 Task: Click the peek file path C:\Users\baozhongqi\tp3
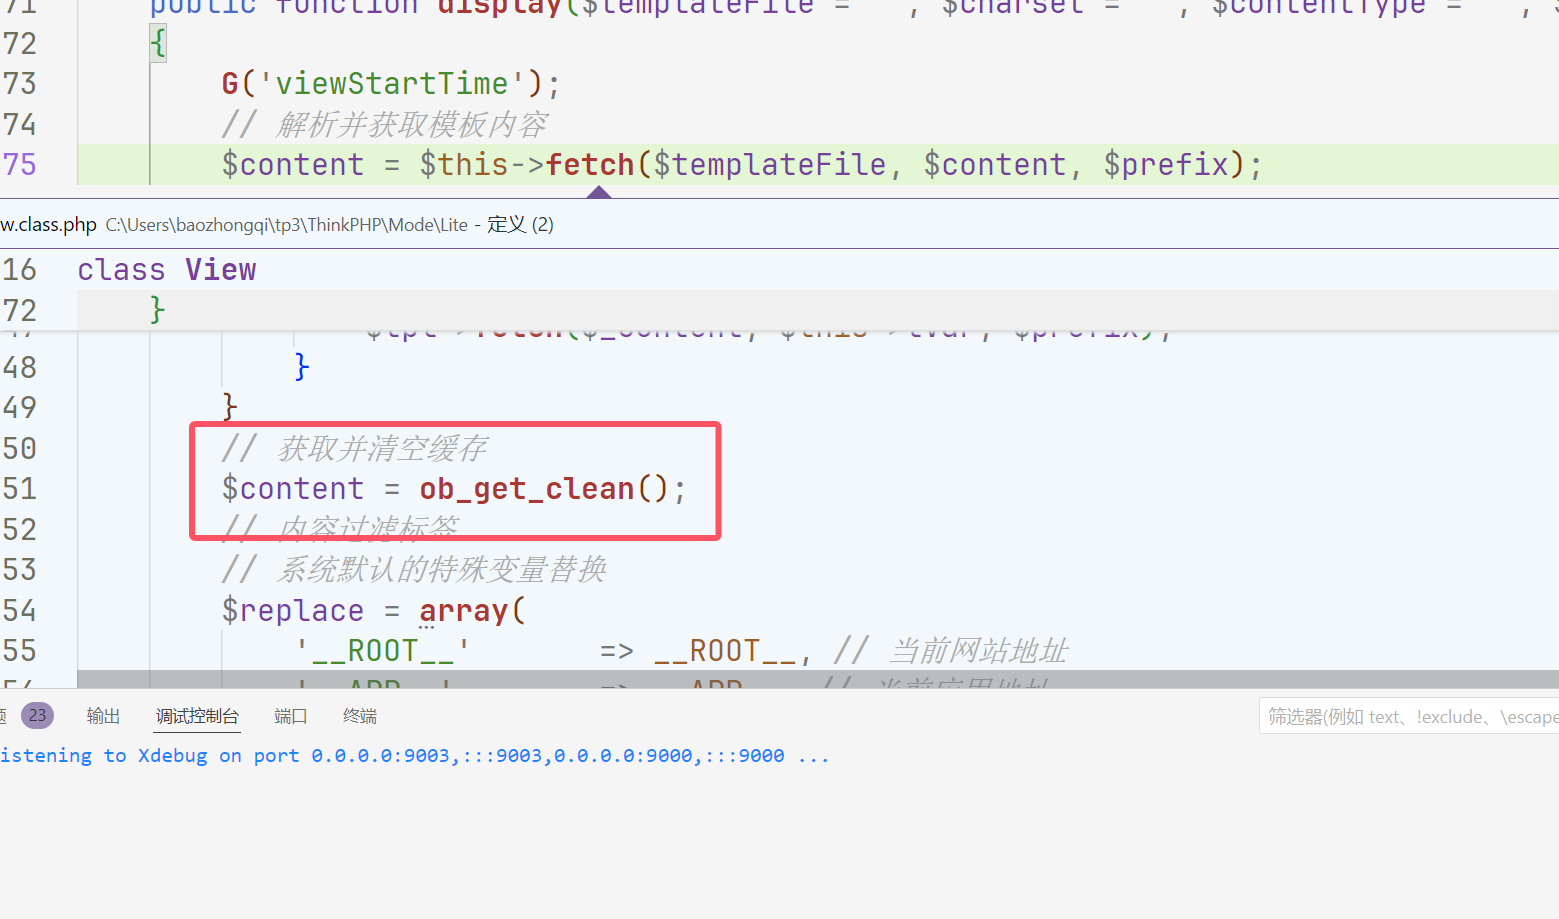pos(286,225)
